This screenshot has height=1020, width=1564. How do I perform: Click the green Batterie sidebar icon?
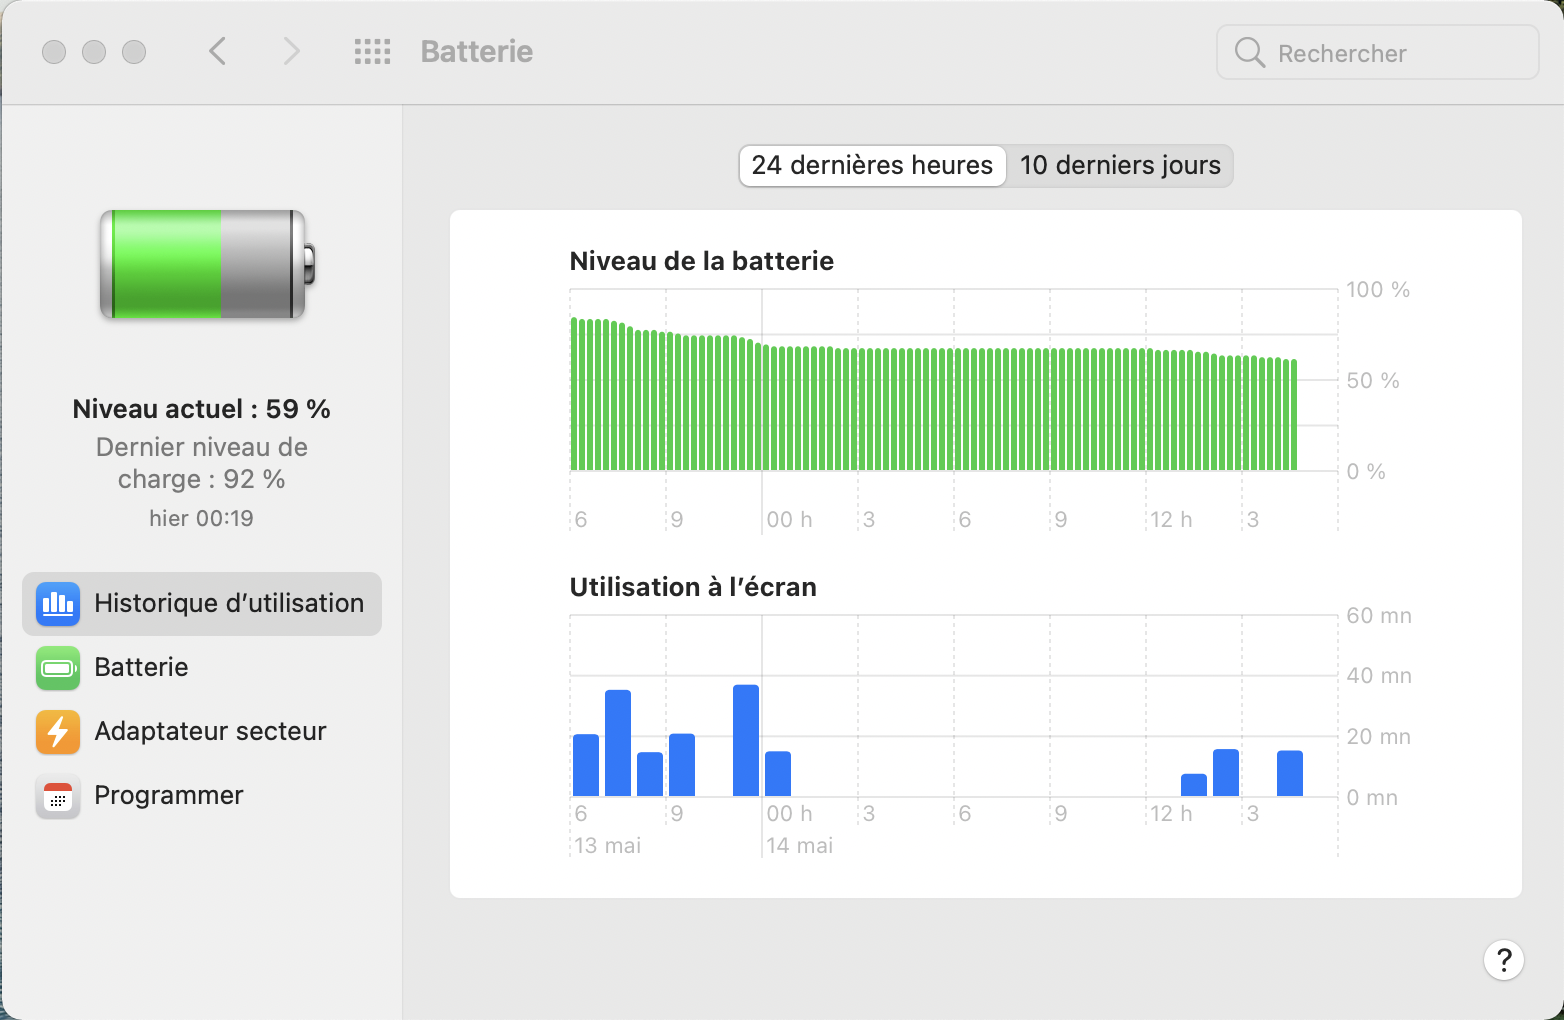pos(58,668)
